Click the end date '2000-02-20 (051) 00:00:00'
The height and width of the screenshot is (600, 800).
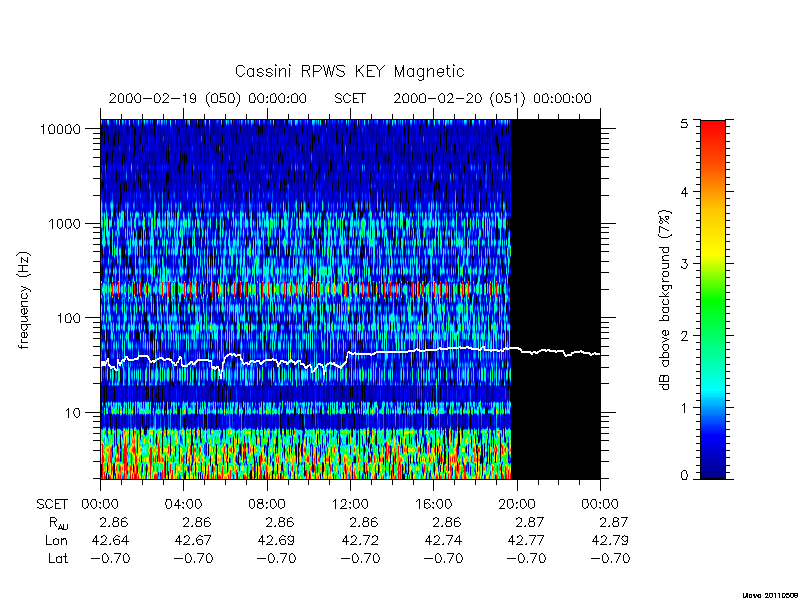coord(492,98)
